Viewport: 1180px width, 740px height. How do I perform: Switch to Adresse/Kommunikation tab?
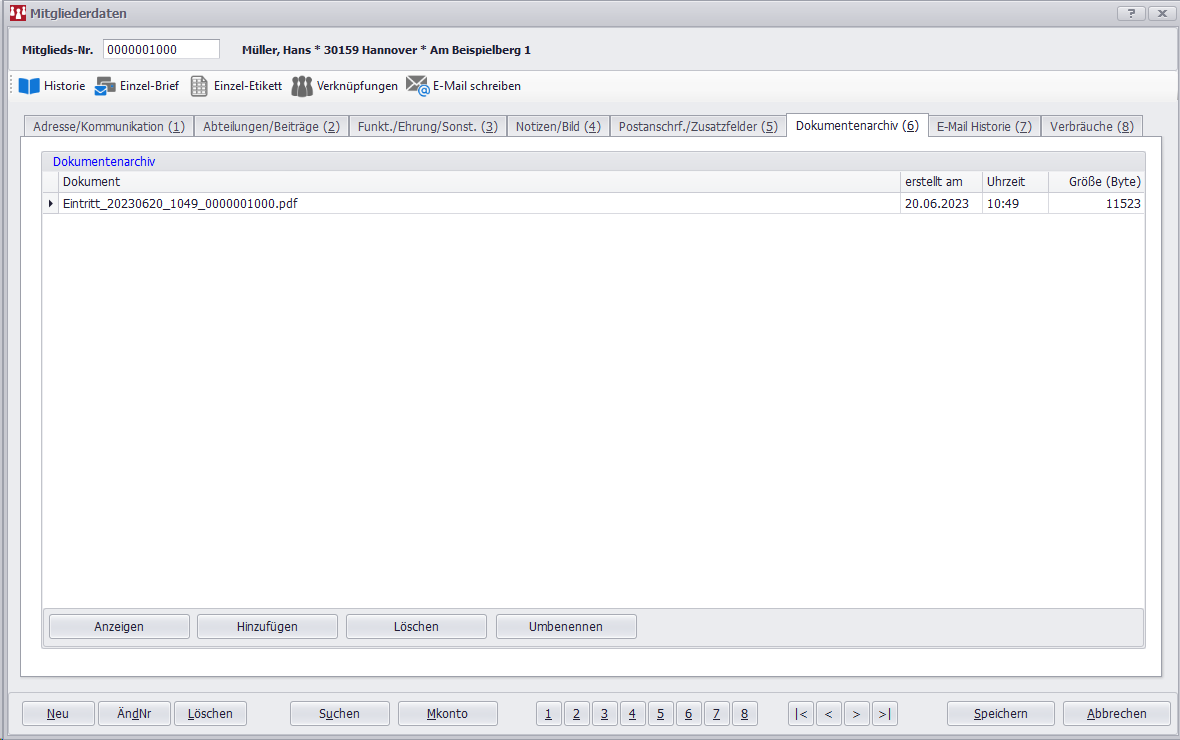coord(109,127)
